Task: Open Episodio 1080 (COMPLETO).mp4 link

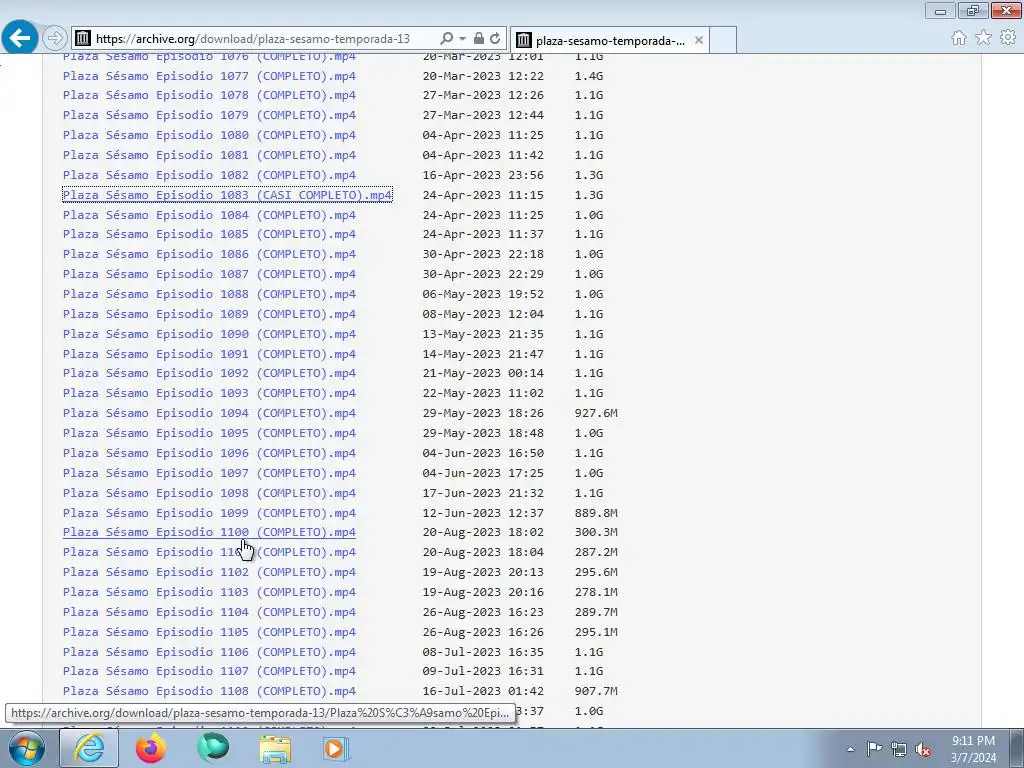Action: 209,135
